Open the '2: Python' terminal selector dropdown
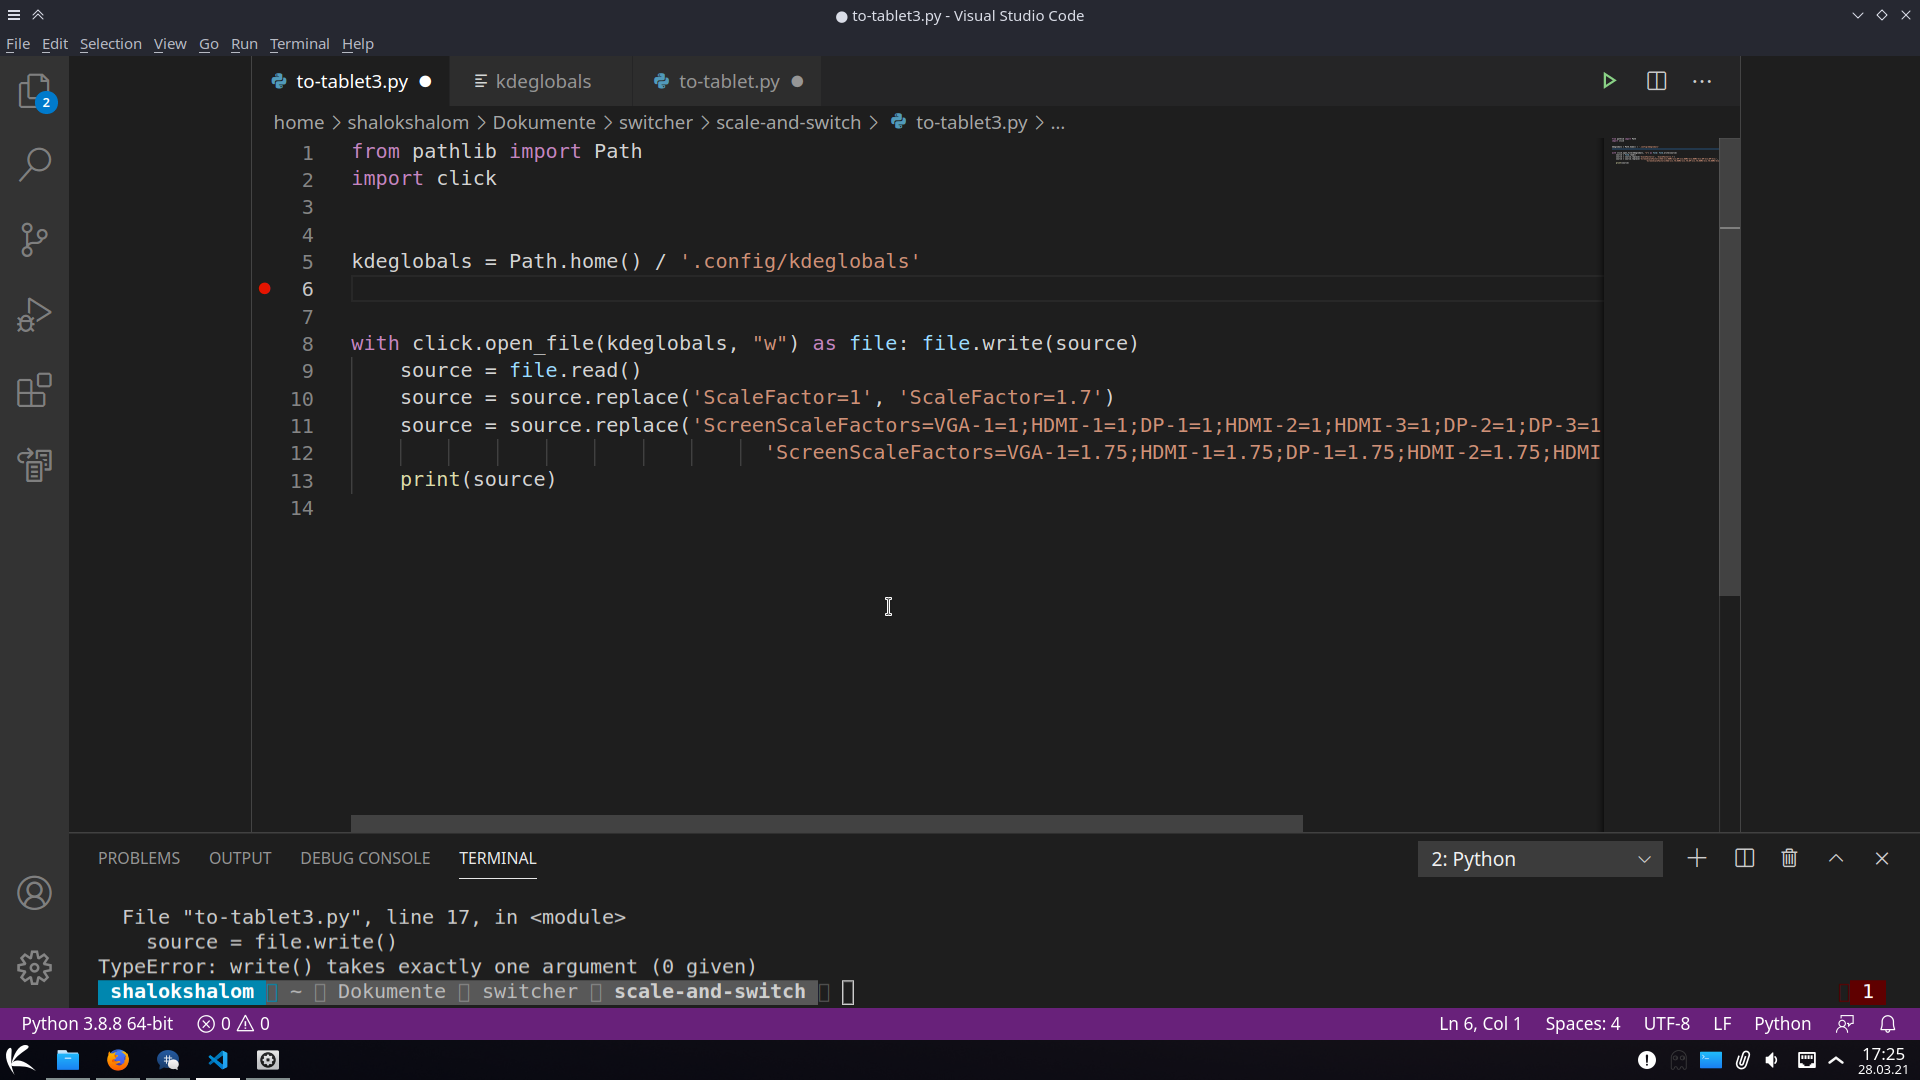 1540,858
